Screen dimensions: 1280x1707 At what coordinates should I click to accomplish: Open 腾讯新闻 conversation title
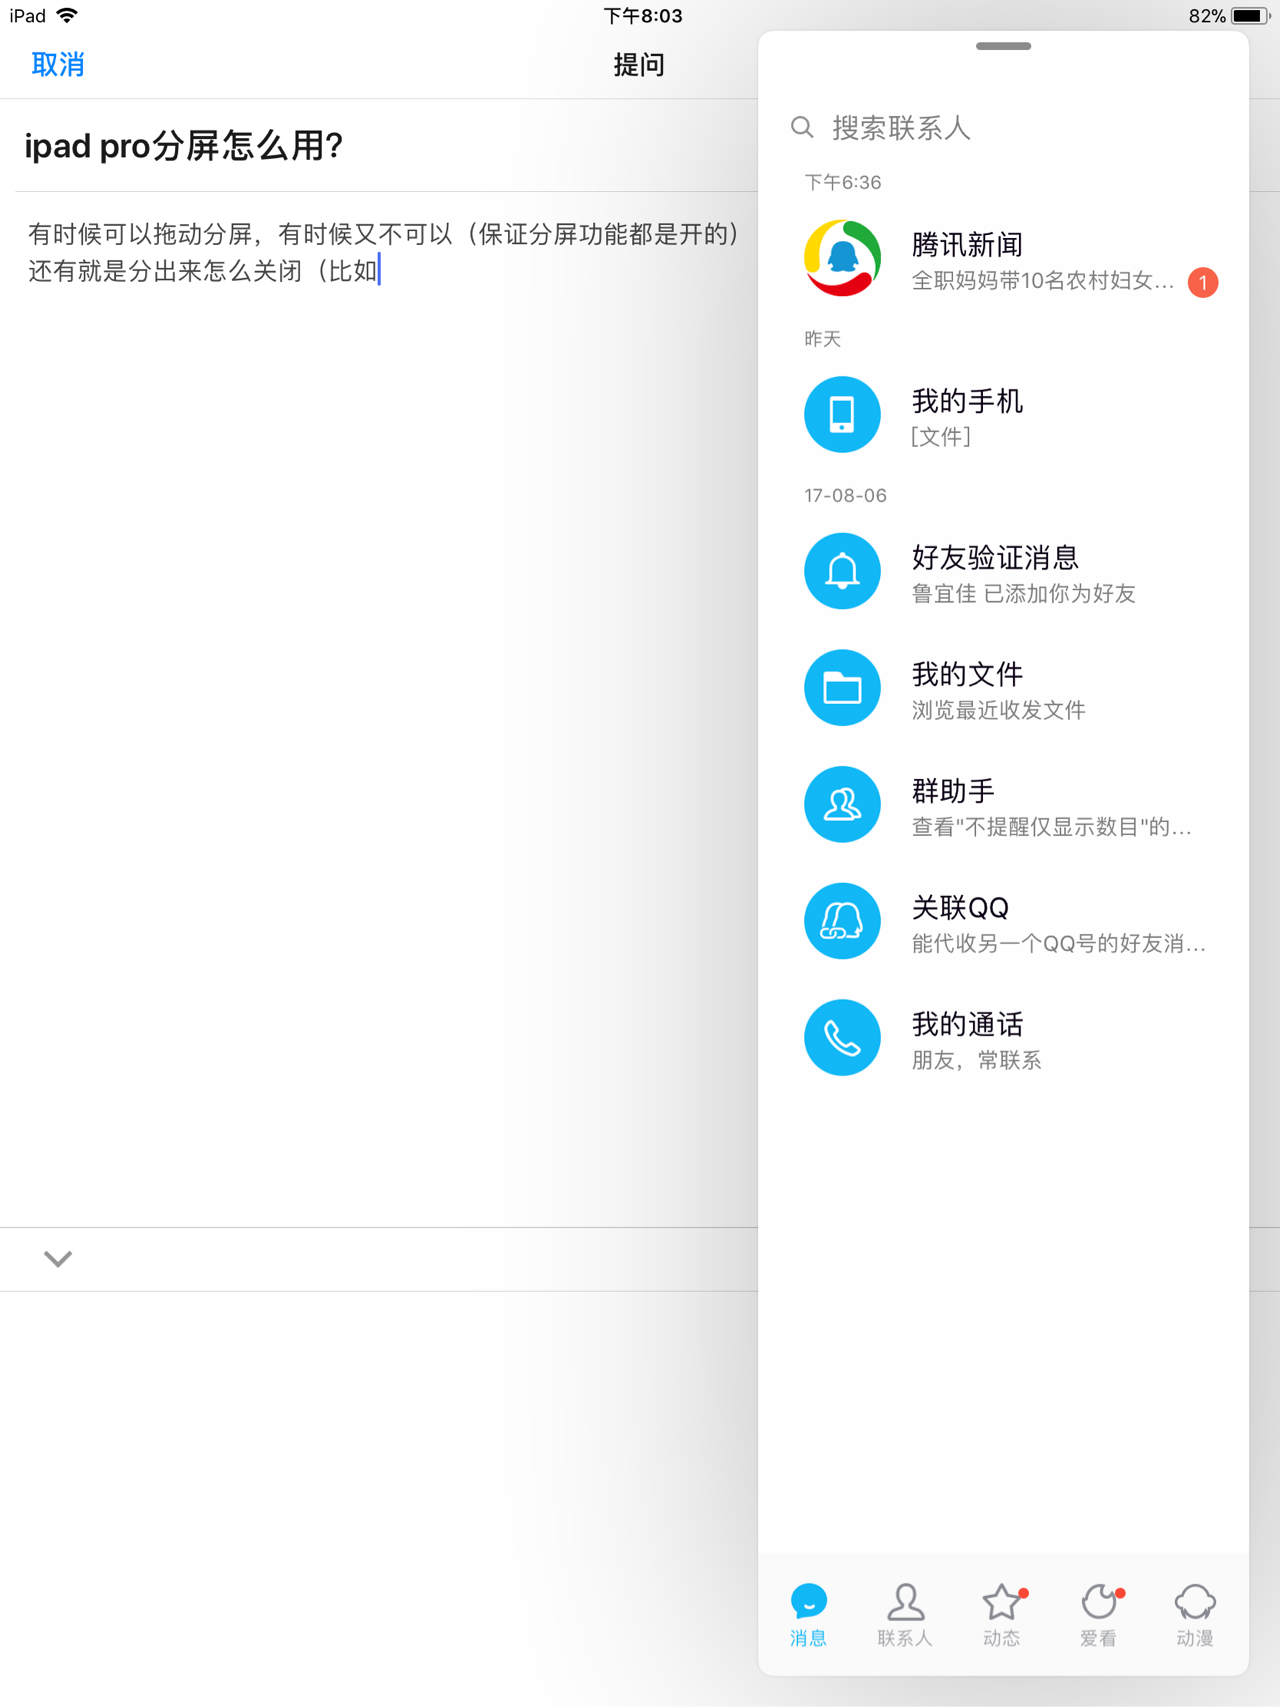pyautogui.click(x=967, y=244)
